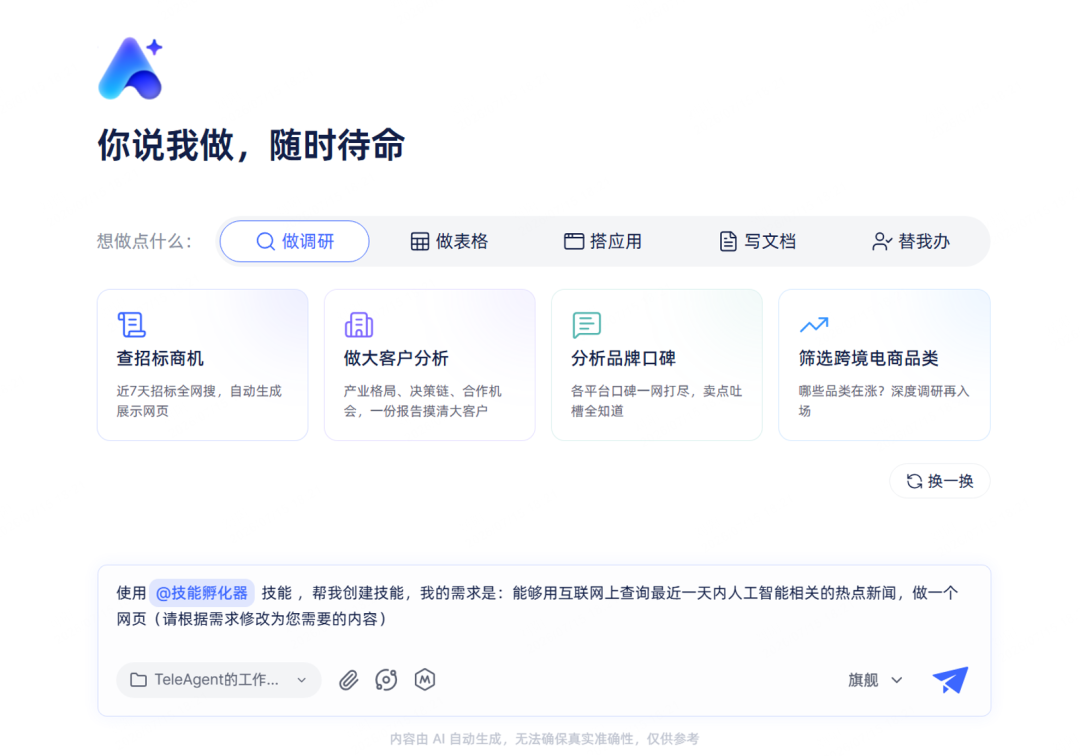This screenshot has width=1080, height=756.
Task: Click the 近7天招标全网搜 description text
Action: 199,401
